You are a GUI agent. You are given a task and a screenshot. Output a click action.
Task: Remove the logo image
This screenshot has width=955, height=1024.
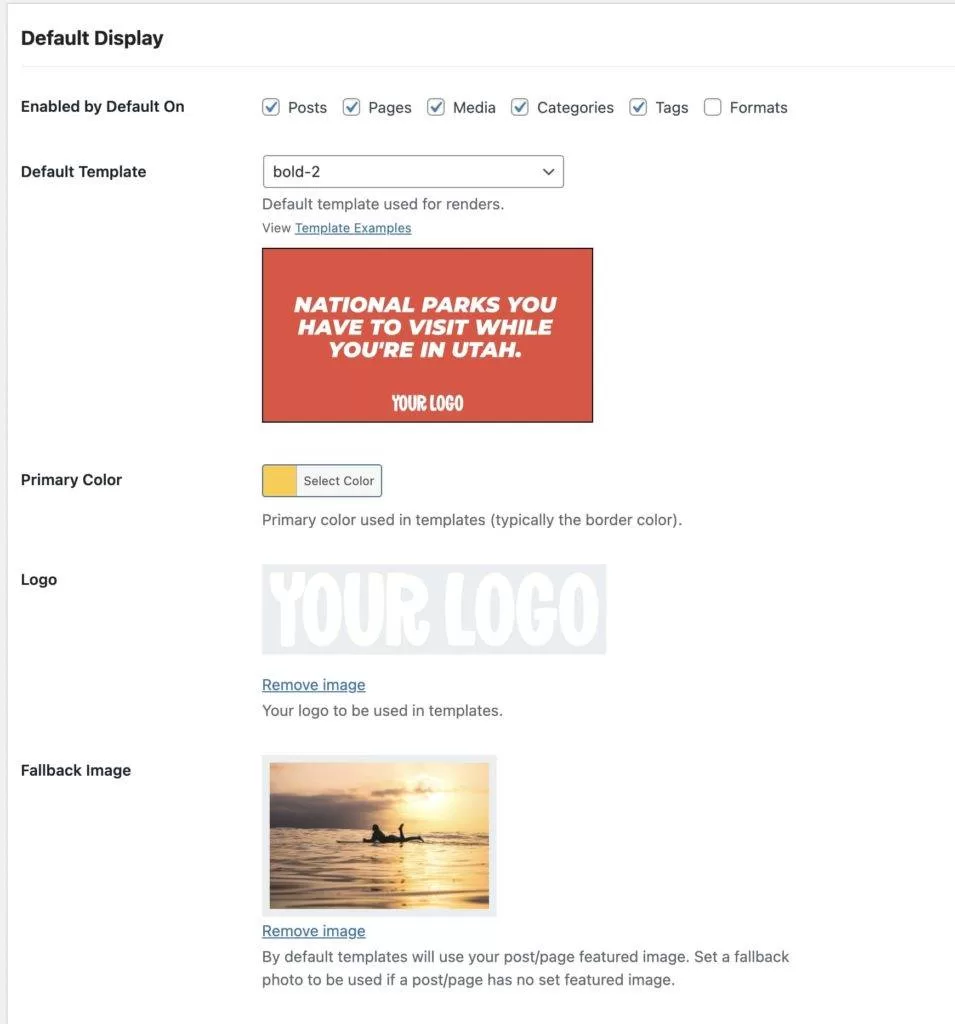pos(314,685)
